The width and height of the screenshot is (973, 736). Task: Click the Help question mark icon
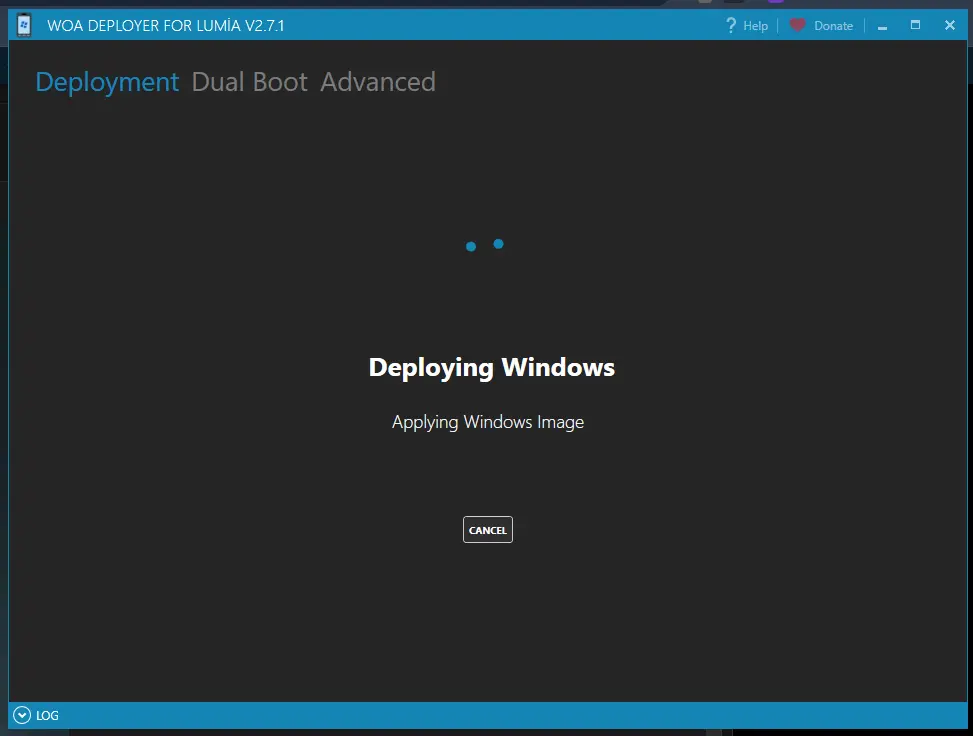click(731, 25)
